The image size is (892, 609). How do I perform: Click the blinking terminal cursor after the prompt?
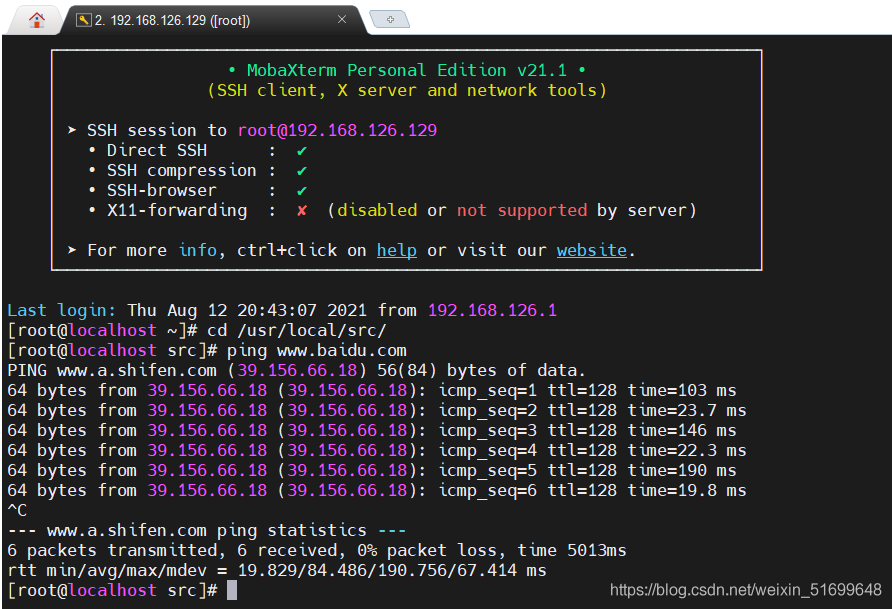point(232,590)
